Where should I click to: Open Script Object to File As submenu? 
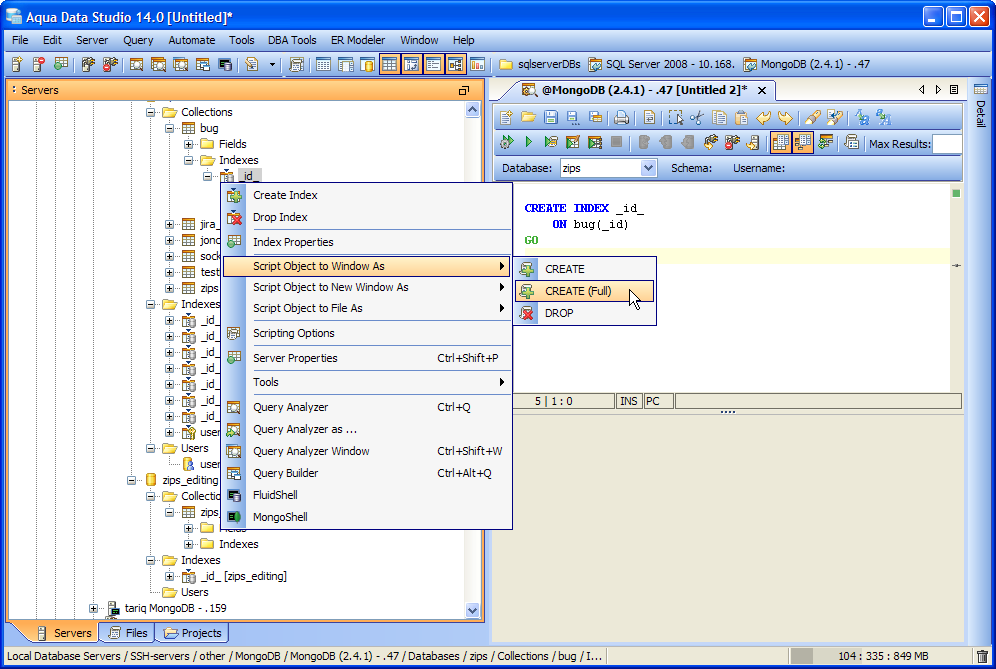tap(367, 308)
